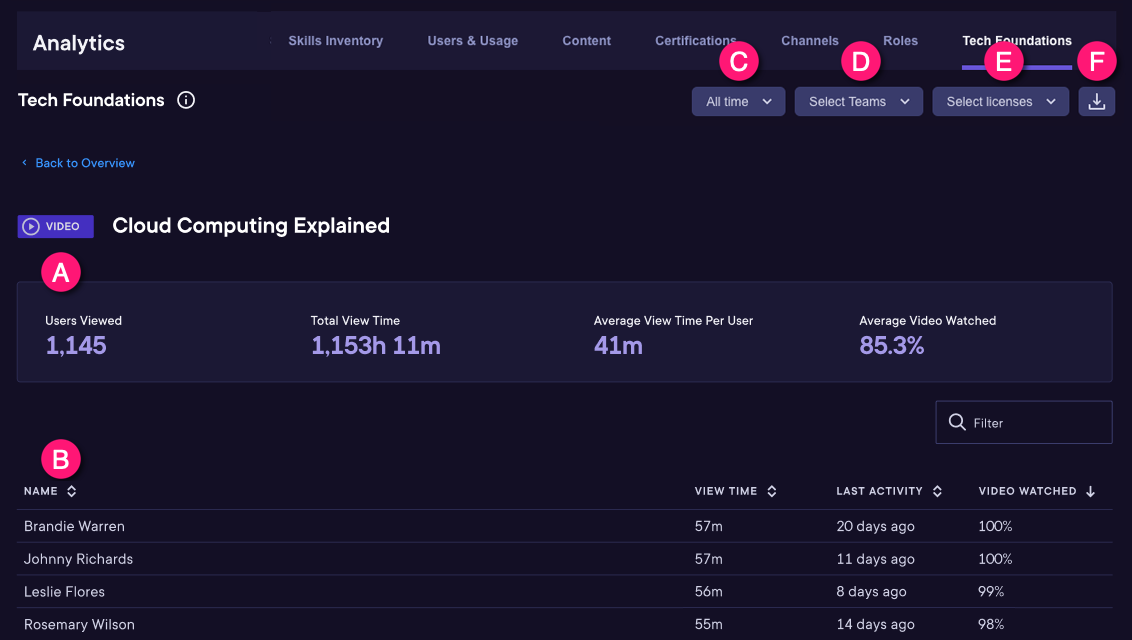The image size is (1132, 640).
Task: Click the download export icon button
Action: click(x=1096, y=101)
